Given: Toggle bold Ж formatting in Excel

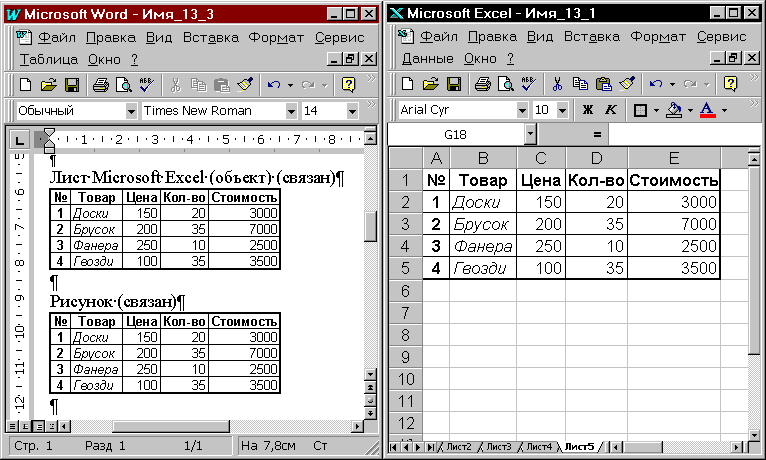Looking at the screenshot, I should pyautogui.click(x=588, y=109).
